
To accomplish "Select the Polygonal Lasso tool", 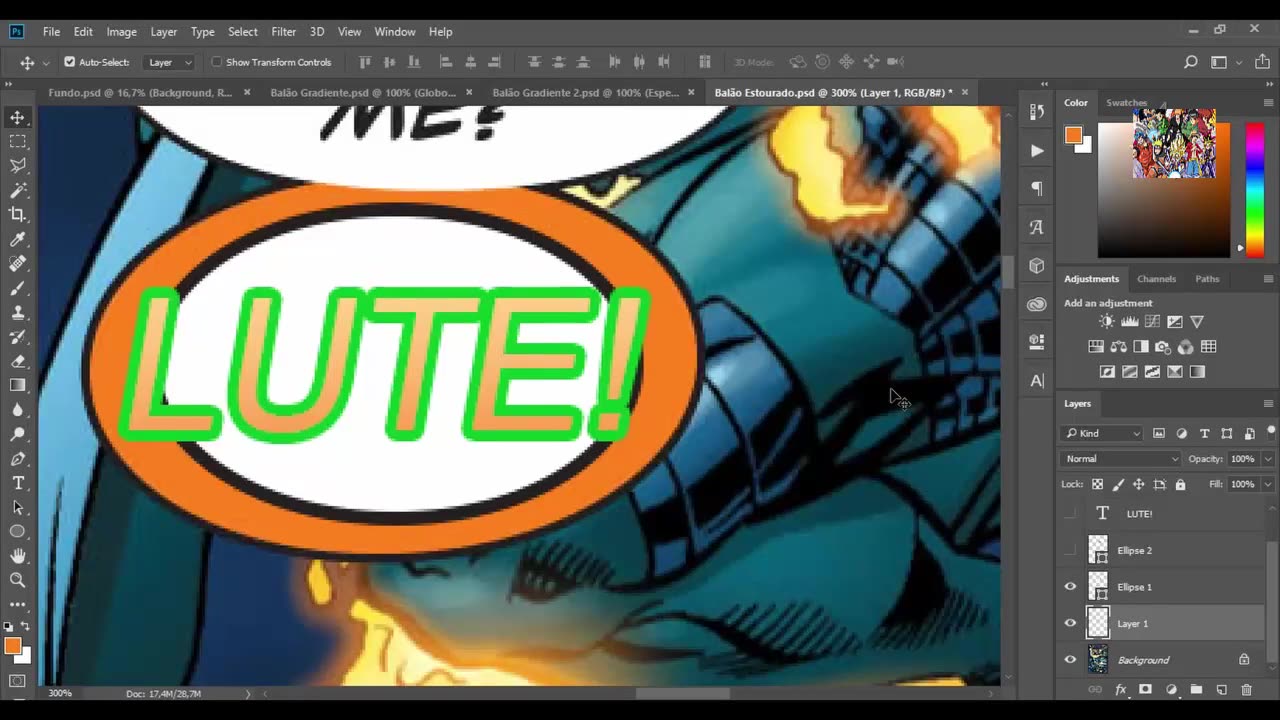I will coord(18,166).
